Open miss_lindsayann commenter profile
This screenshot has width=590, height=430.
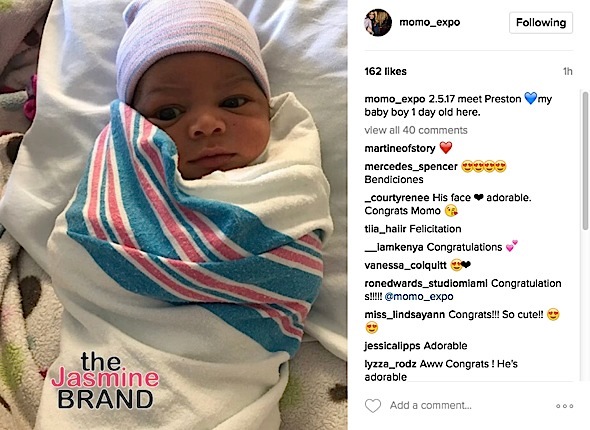point(404,315)
